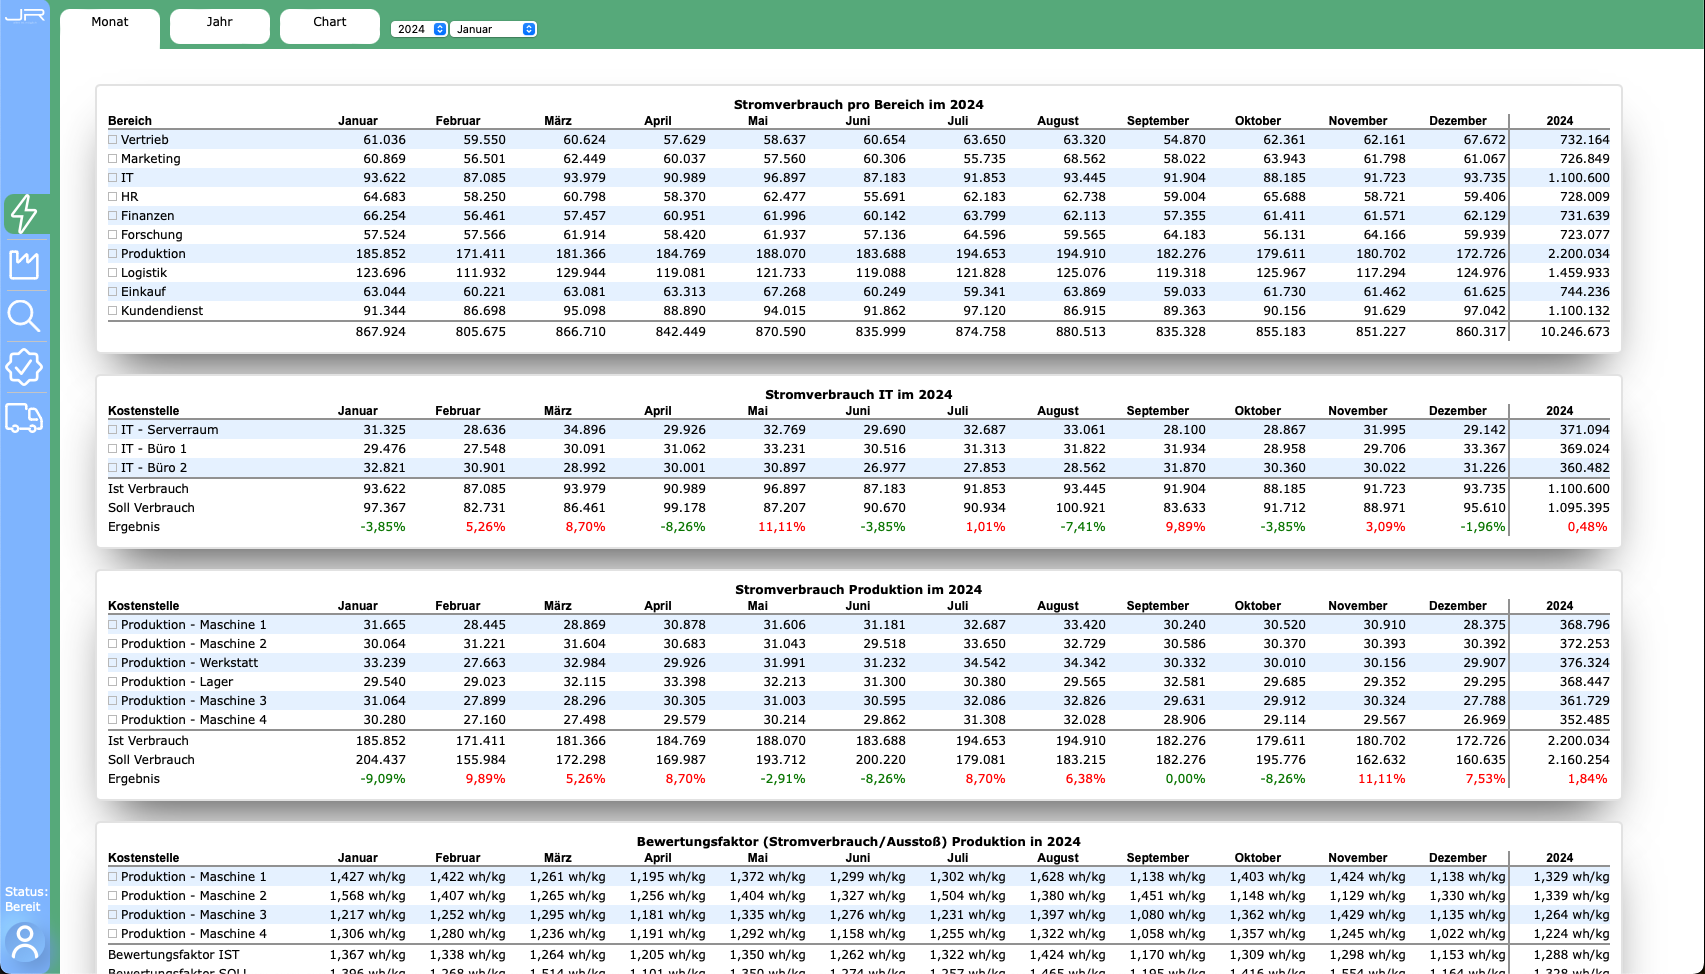
Task: Switch to the Chart tab
Action: tap(330, 23)
